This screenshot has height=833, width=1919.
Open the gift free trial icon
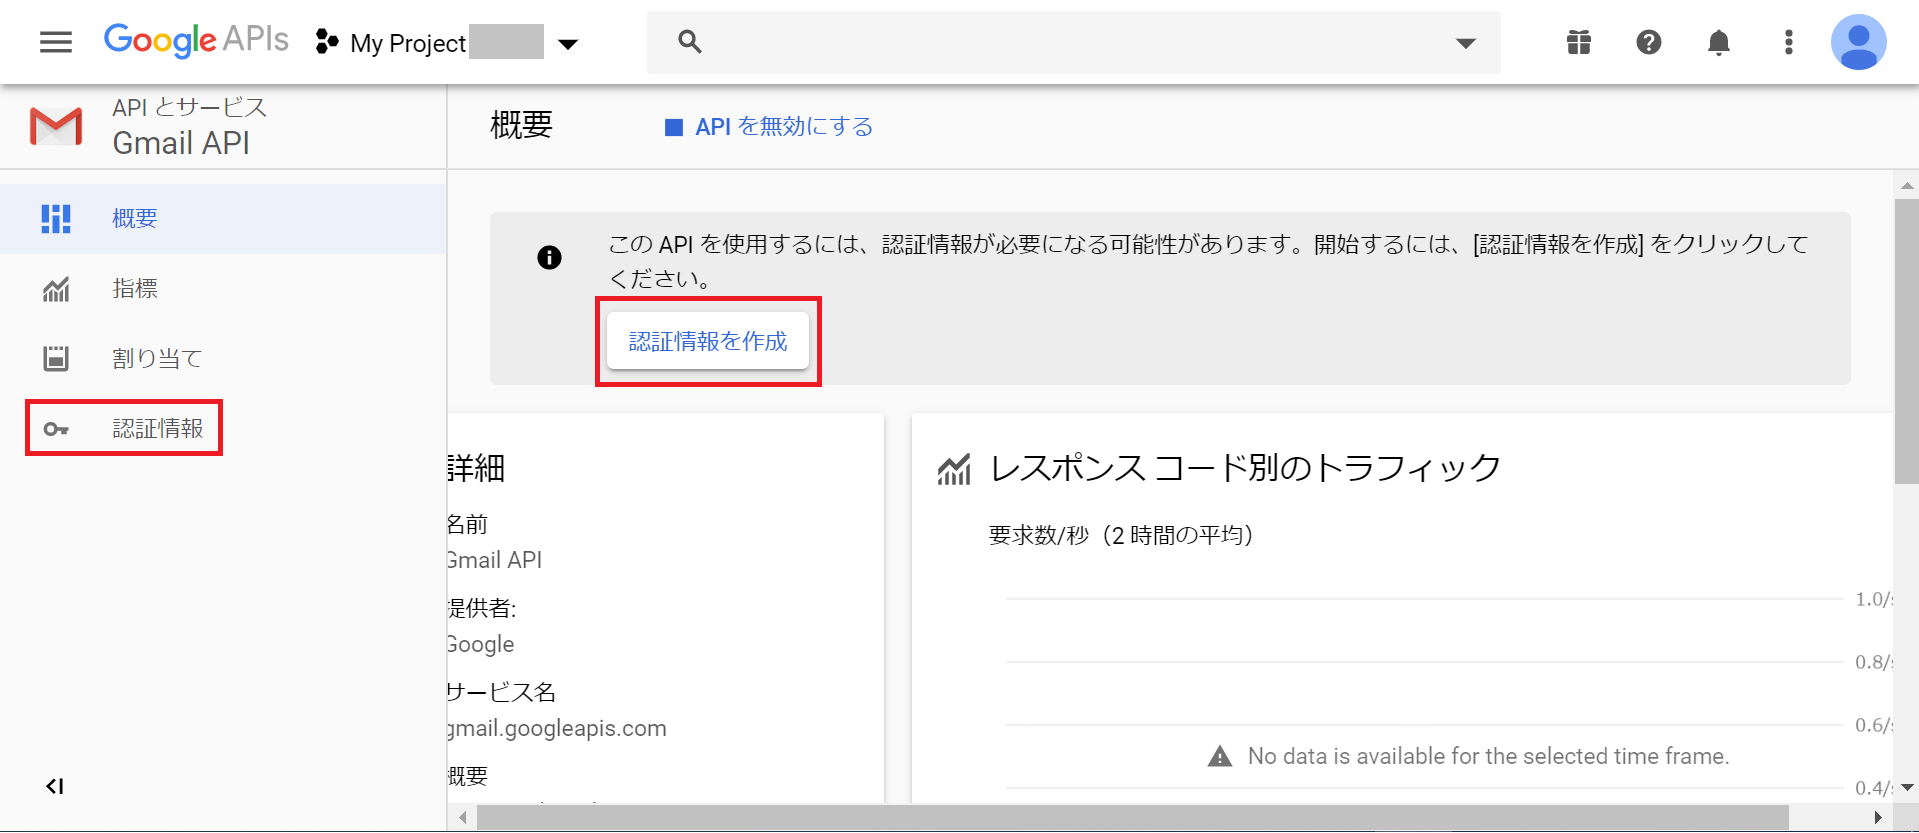pyautogui.click(x=1579, y=42)
